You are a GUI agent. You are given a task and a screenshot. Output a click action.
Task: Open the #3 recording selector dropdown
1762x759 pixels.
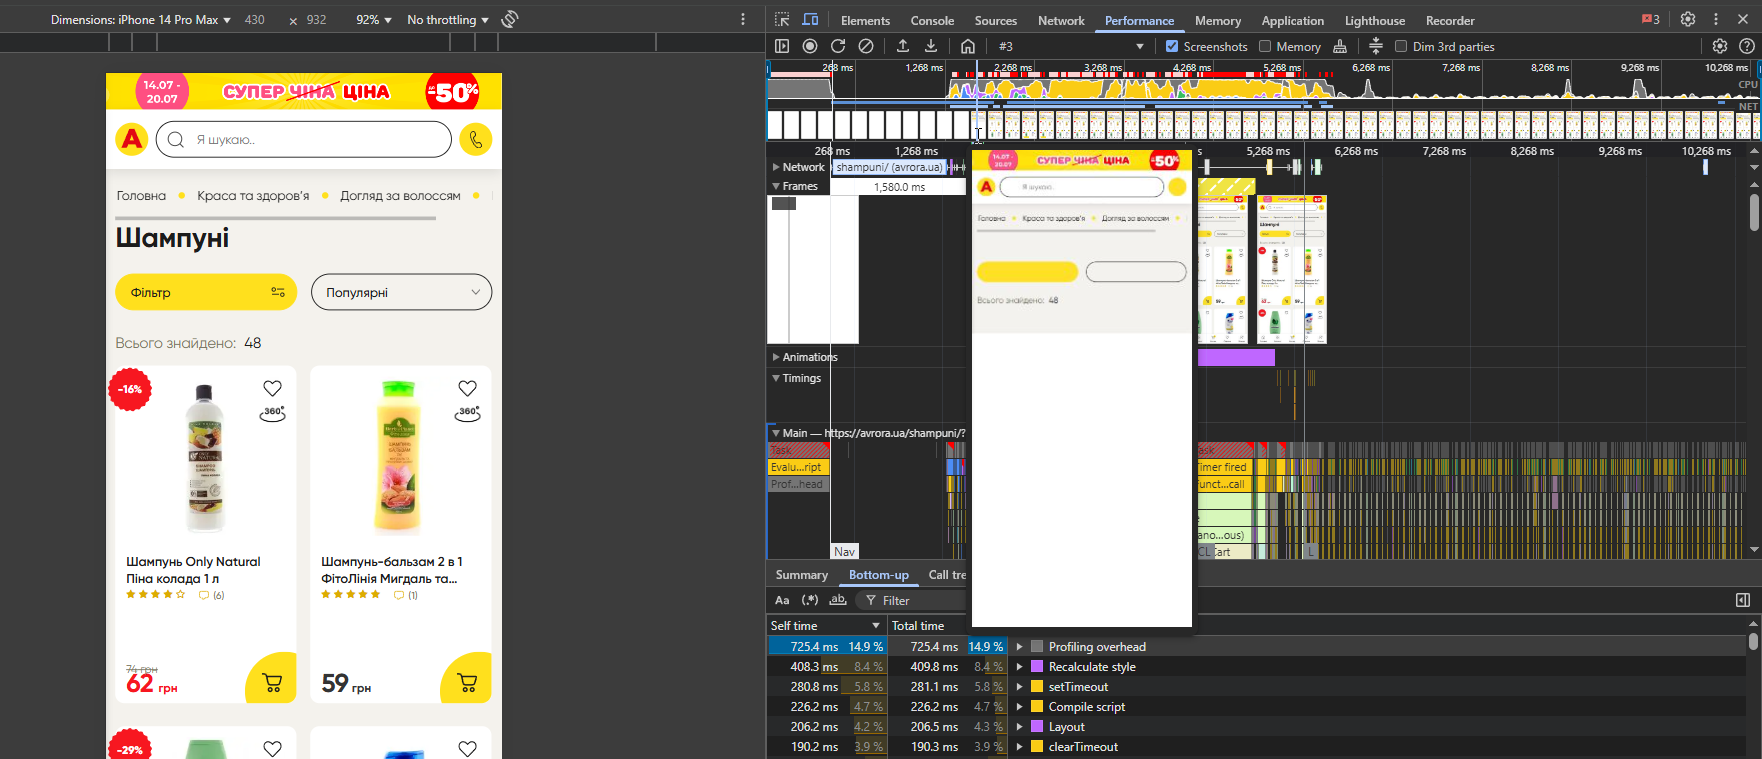(x=1070, y=46)
